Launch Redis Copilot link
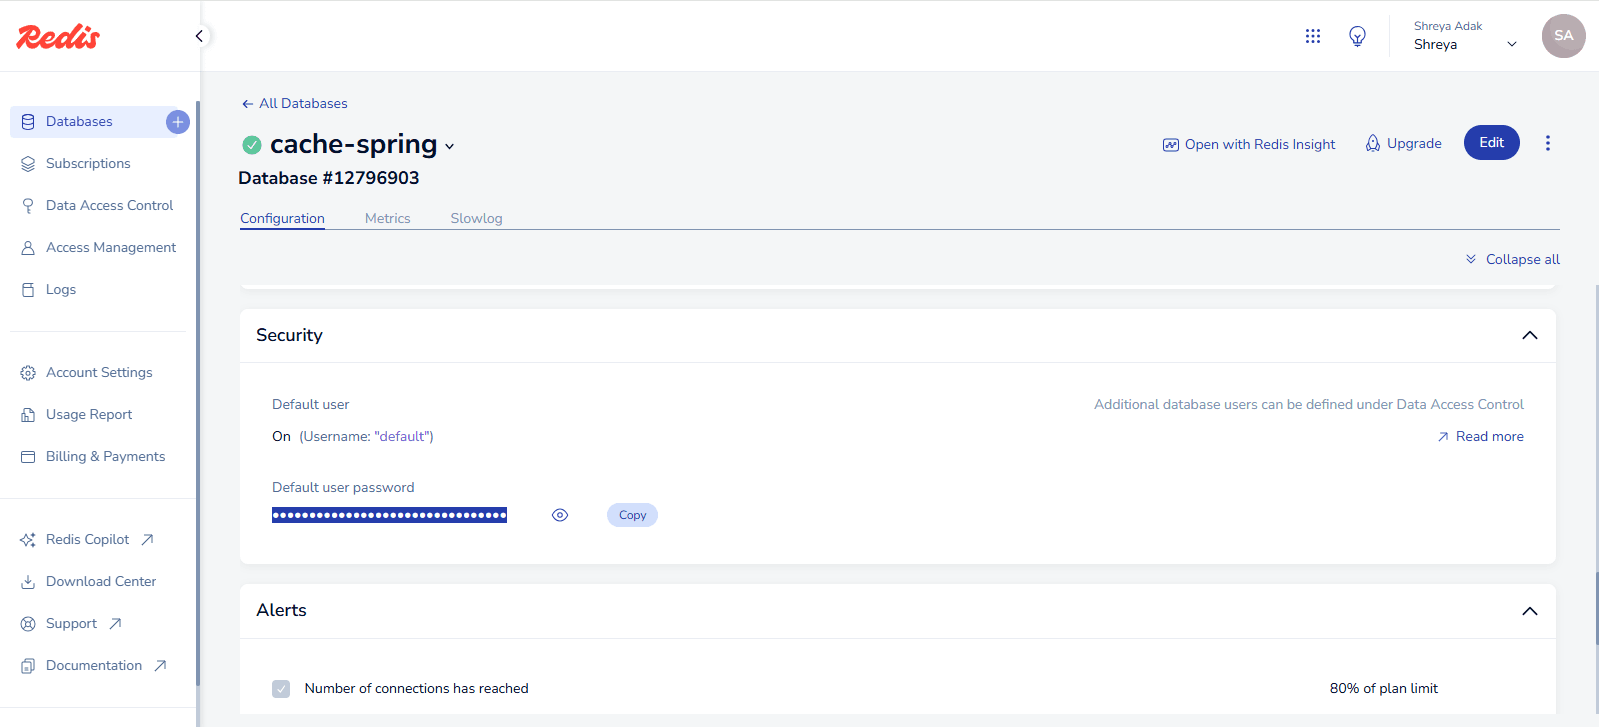 coord(87,540)
